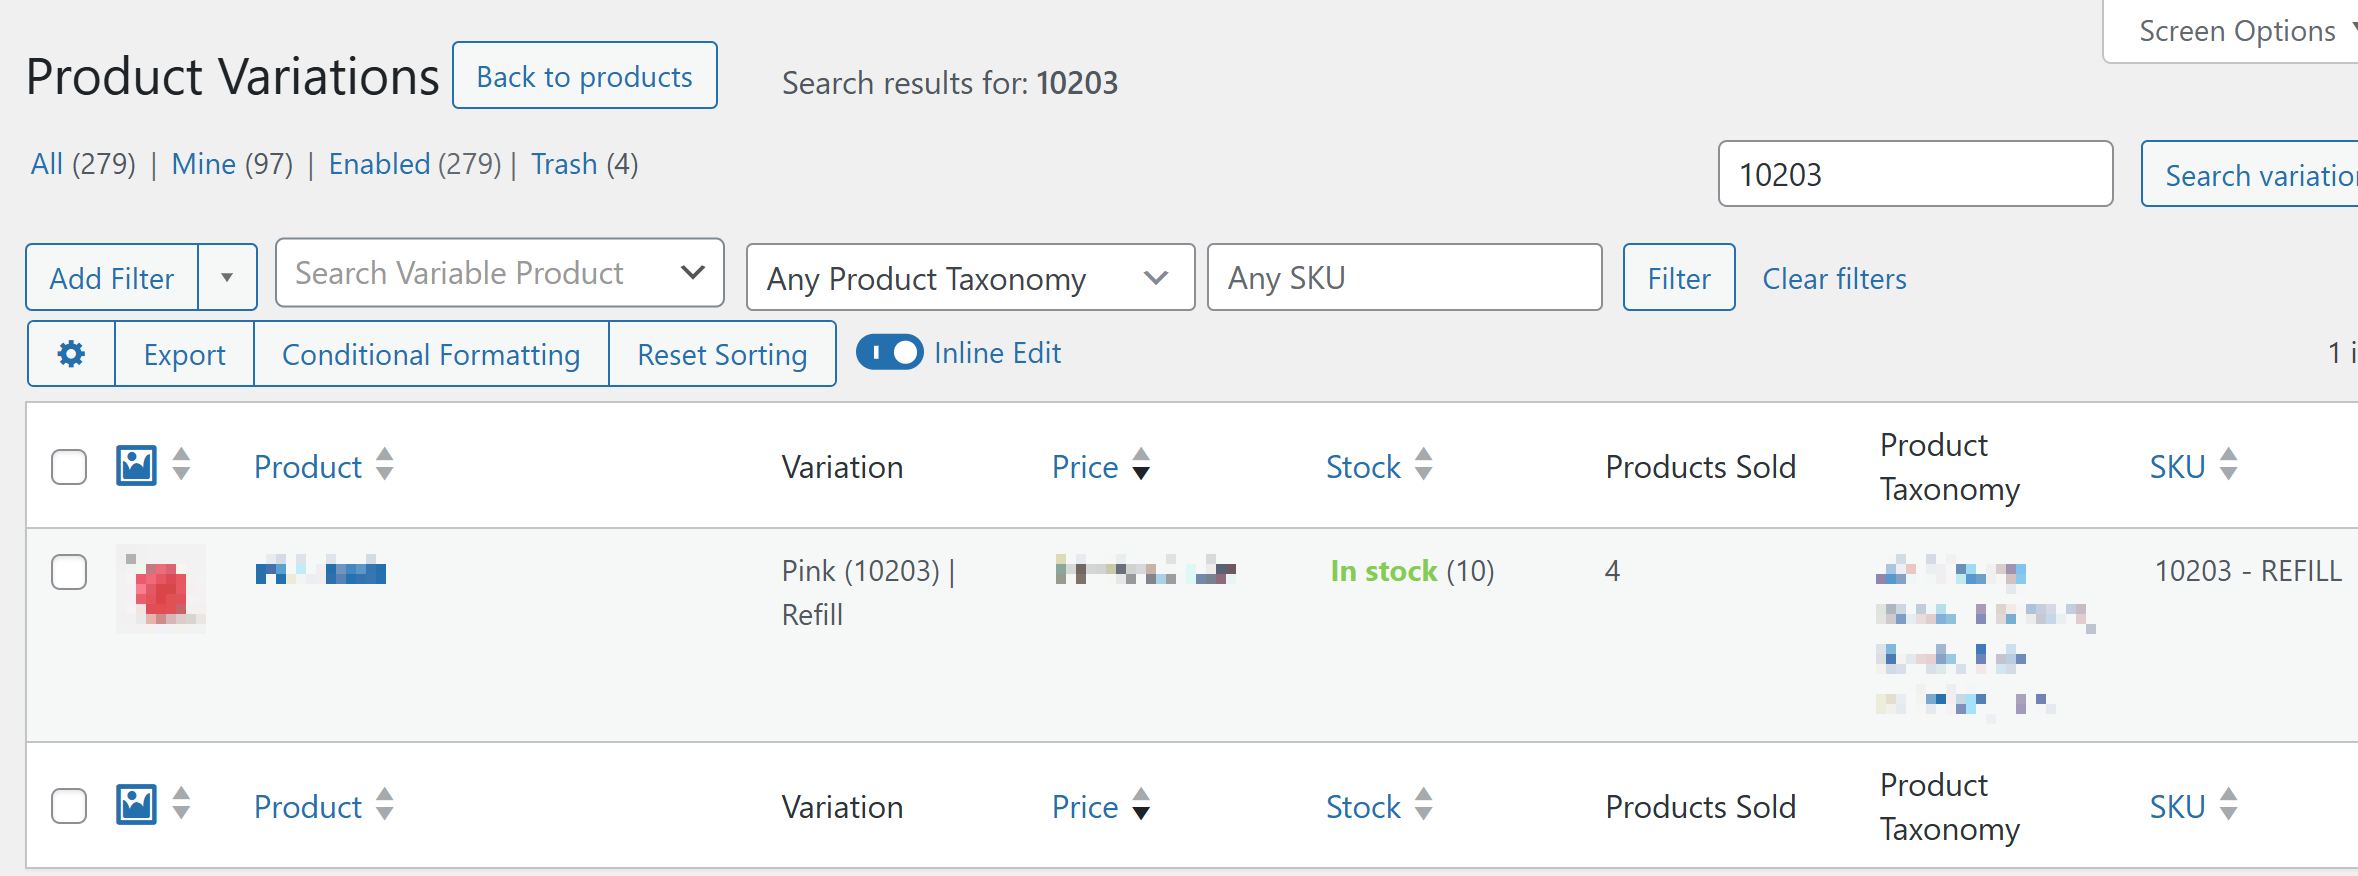Sort by SKU using header sort arrows
This screenshot has width=2358, height=876.
coord(2229,465)
